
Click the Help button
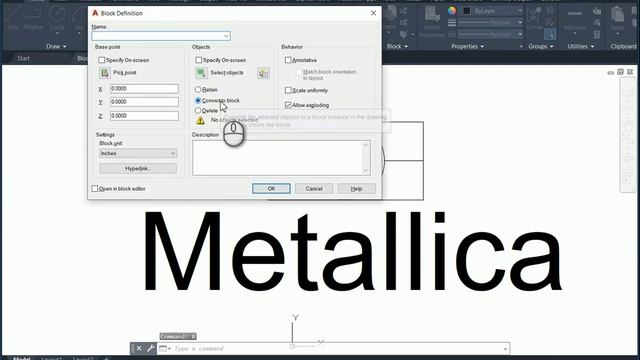tap(356, 189)
